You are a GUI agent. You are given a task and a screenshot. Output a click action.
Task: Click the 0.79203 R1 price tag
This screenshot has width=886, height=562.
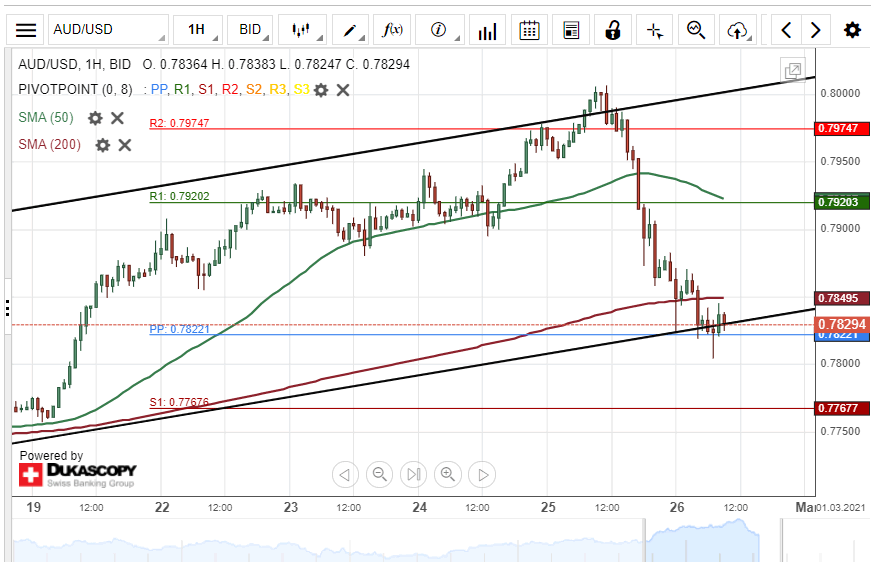pos(842,202)
